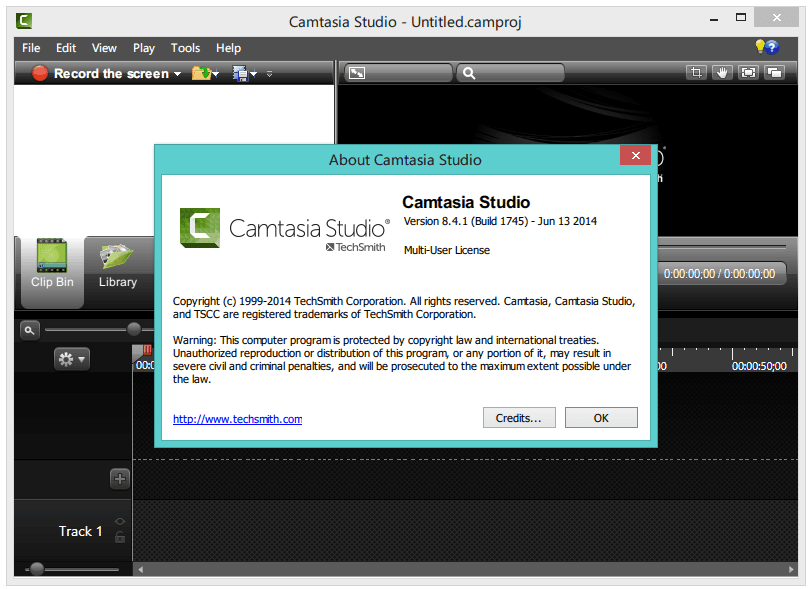Click the Camtasia Studio logo in About dialog
This screenshot has width=811, height=589.
coord(284,229)
